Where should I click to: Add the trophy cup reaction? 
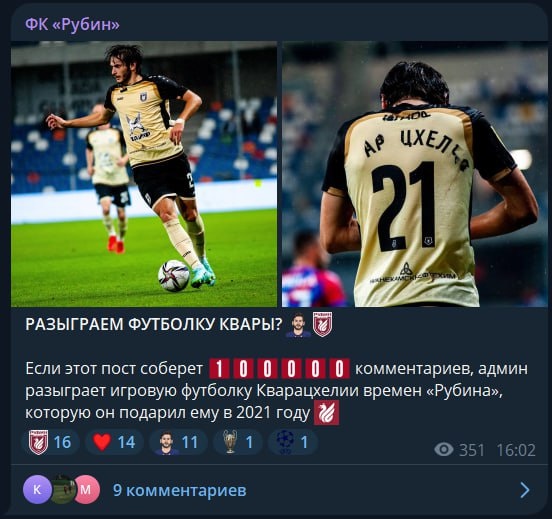click(x=238, y=442)
